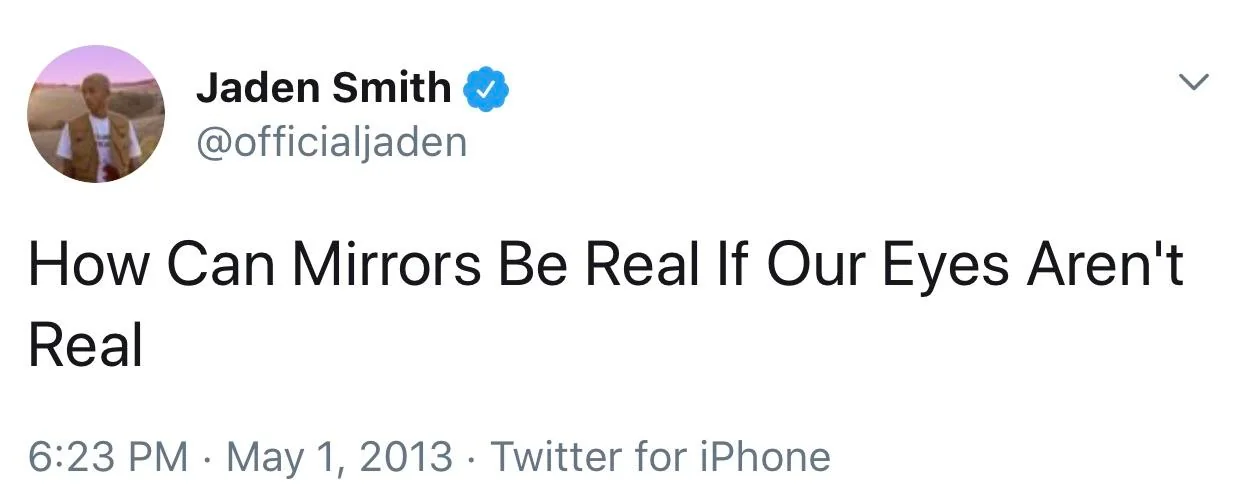
Task: Open the @officialjaden handle link
Action: point(332,142)
